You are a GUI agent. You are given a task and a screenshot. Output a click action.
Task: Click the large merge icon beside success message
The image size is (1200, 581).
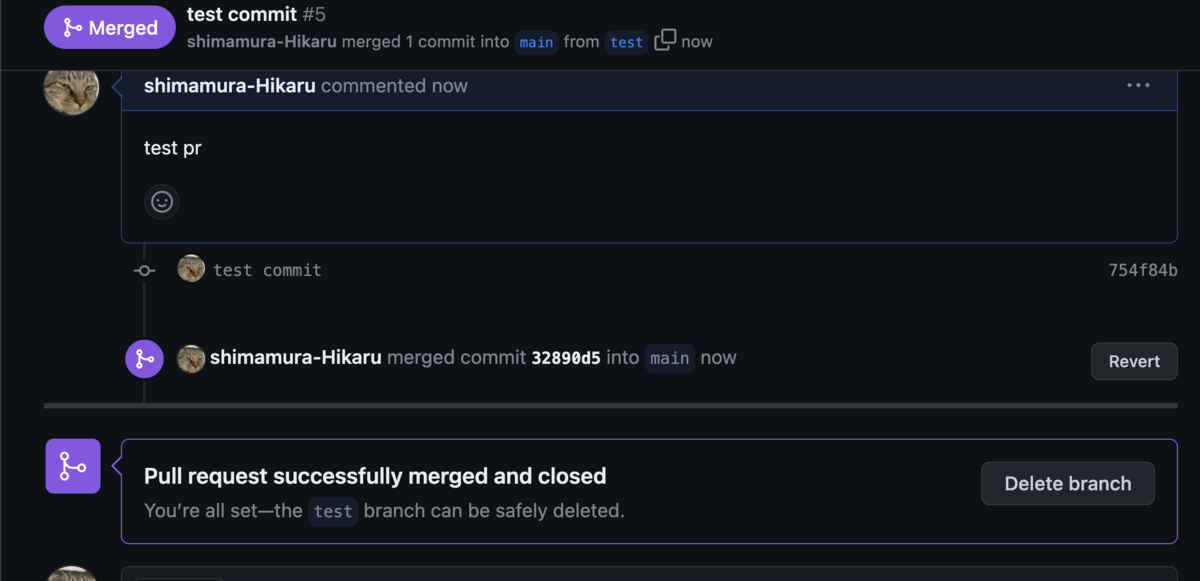pyautogui.click(x=73, y=466)
